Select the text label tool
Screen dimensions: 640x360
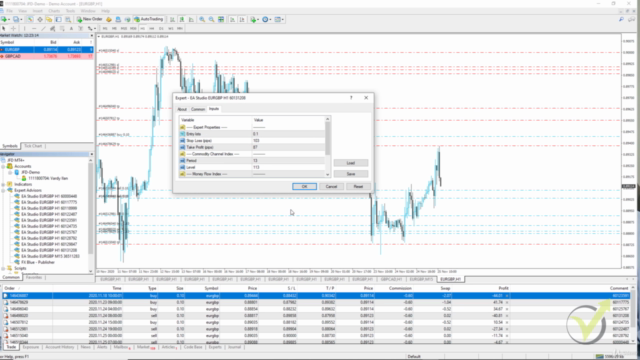pyautogui.click(x=80, y=29)
